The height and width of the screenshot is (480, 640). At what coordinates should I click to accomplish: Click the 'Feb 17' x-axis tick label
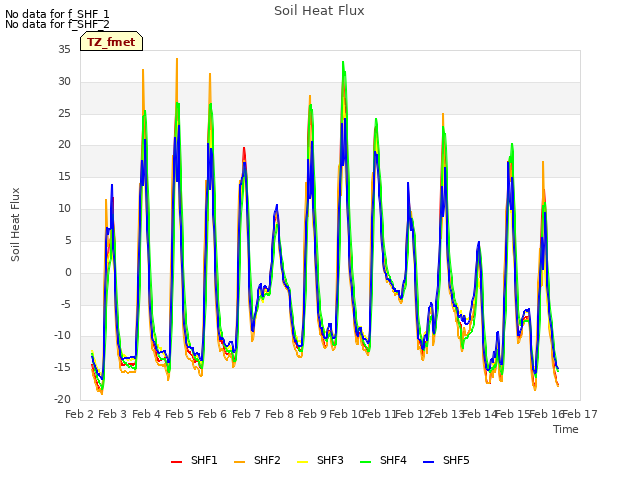pyautogui.click(x=580, y=414)
